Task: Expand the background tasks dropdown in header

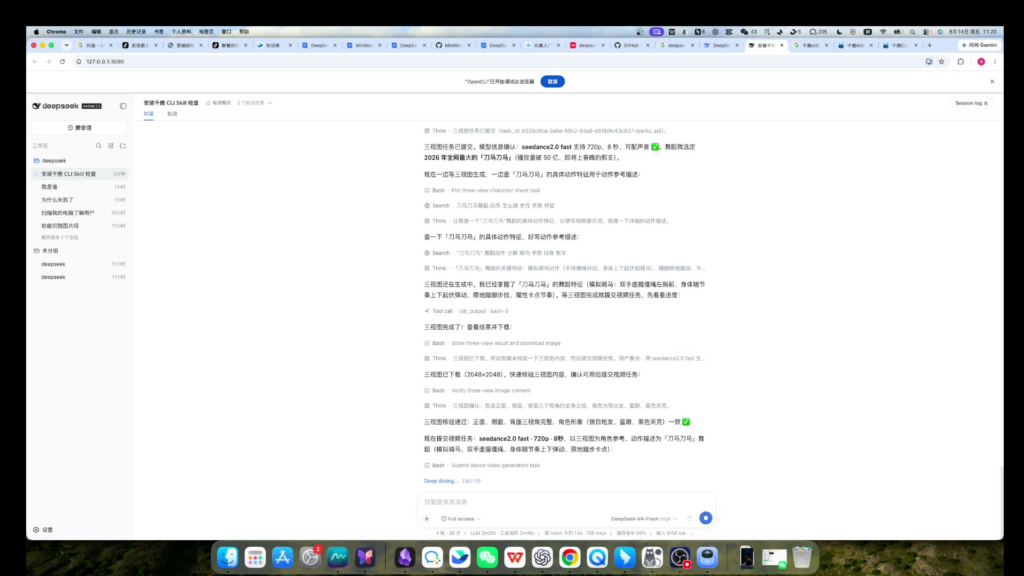Action: click(x=255, y=103)
